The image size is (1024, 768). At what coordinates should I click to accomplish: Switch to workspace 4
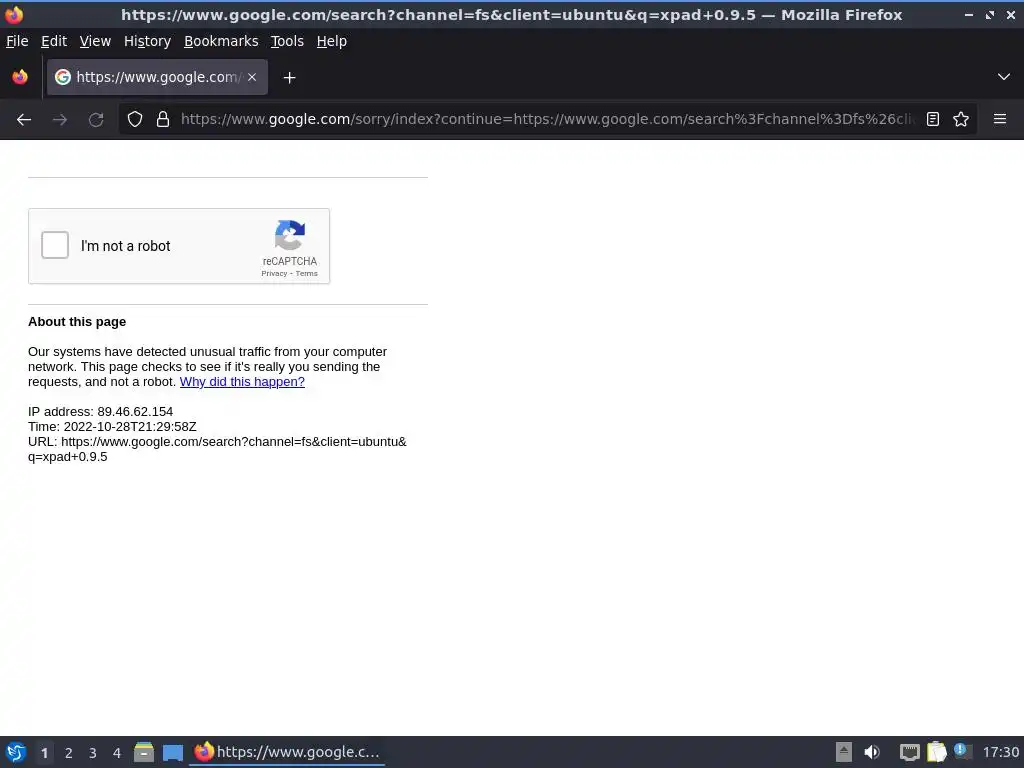point(117,753)
